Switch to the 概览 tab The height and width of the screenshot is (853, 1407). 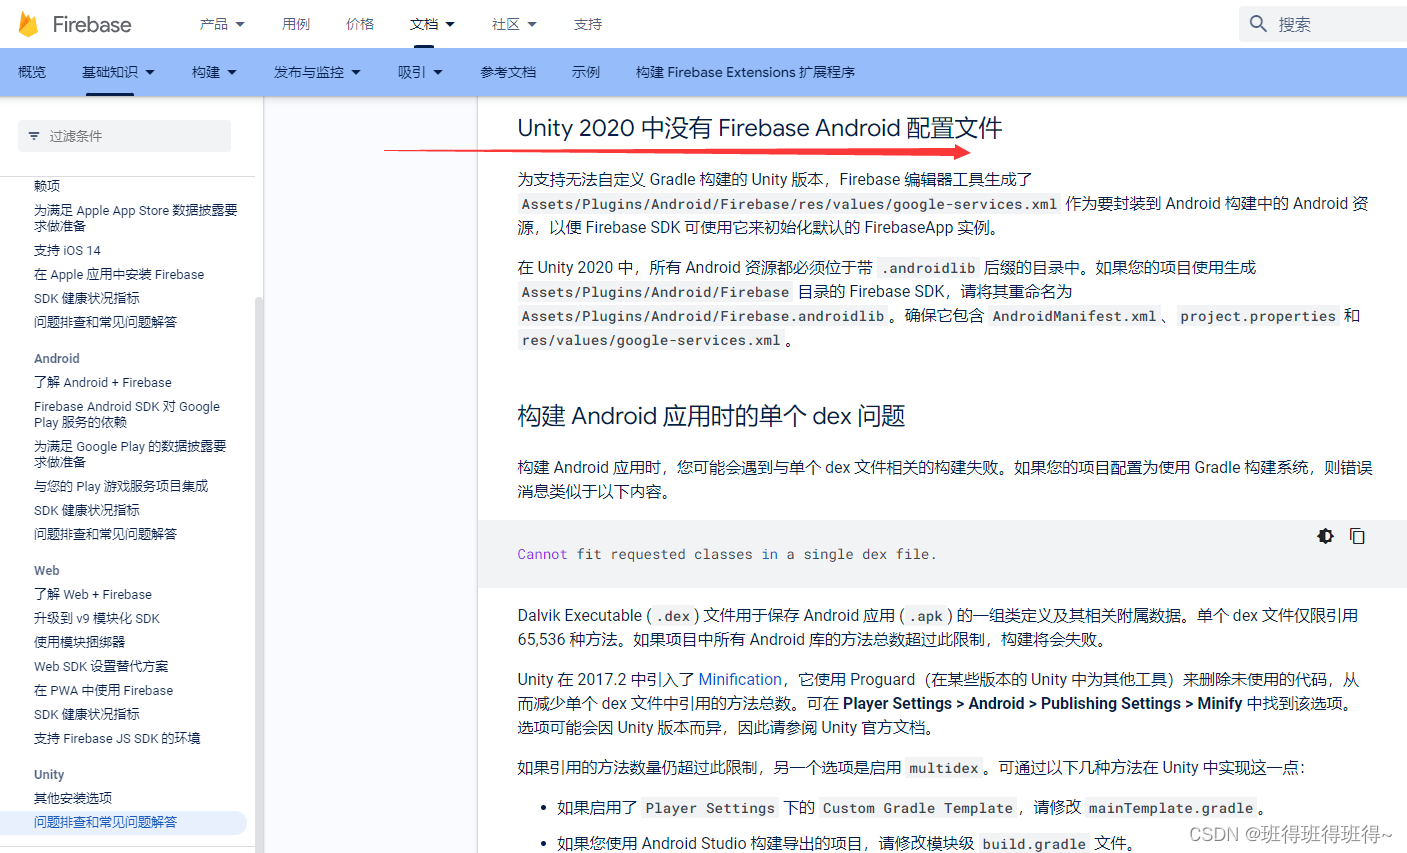tap(31, 71)
